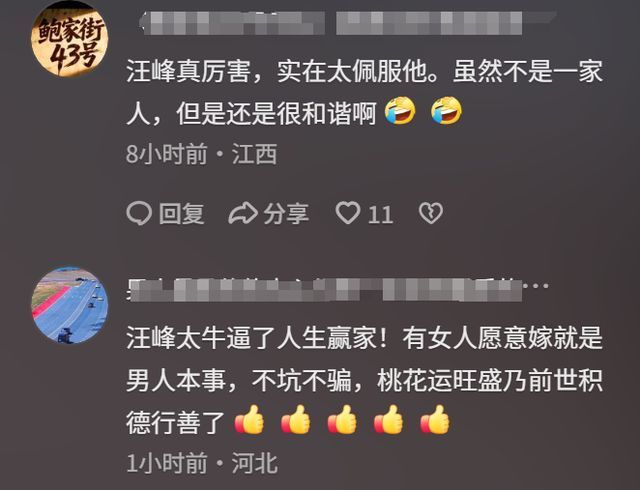The image size is (640, 490).
Task: Click the like count 11
Action: click(380, 214)
